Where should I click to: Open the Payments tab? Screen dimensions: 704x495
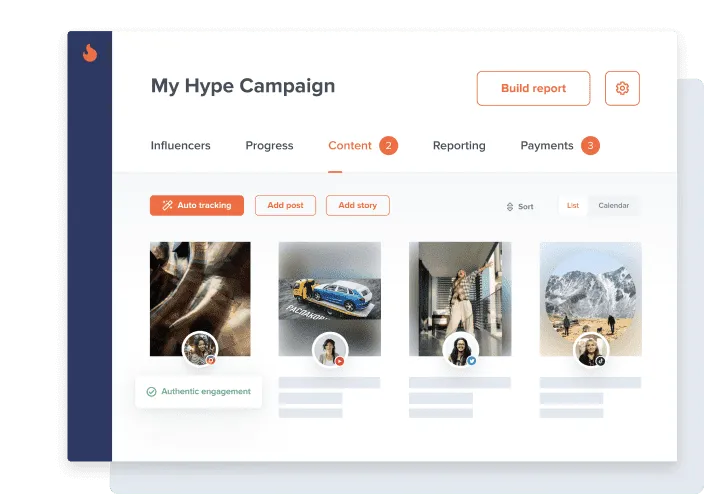(x=547, y=146)
